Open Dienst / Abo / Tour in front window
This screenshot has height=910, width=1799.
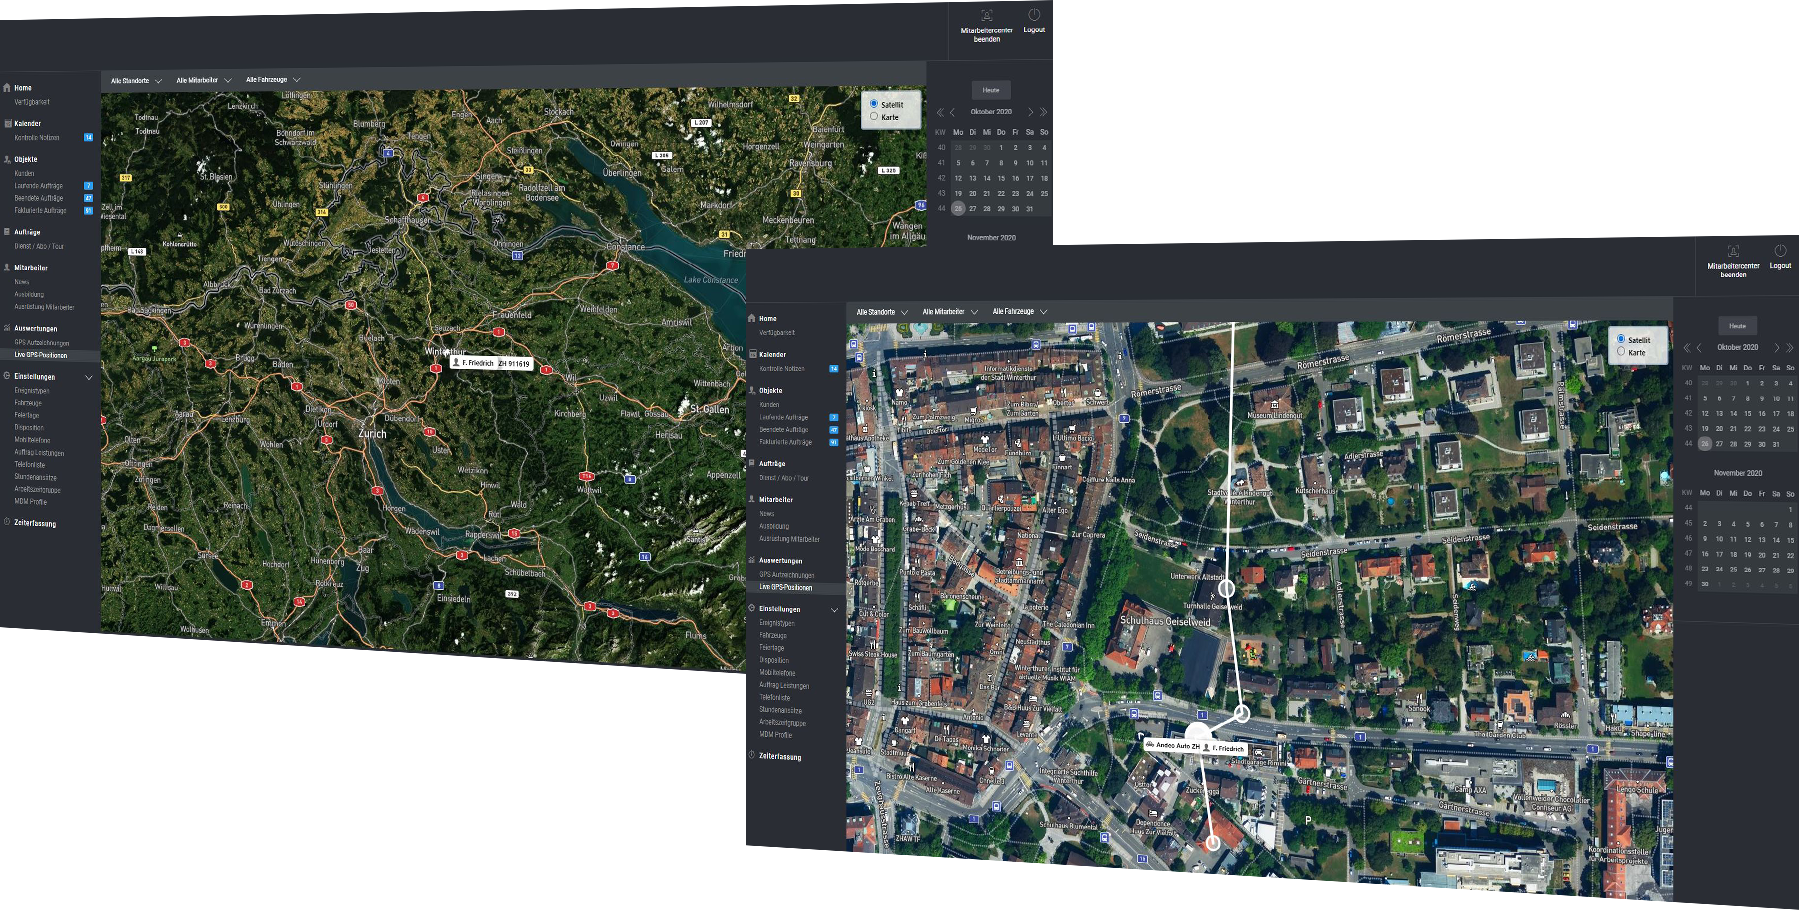[784, 478]
